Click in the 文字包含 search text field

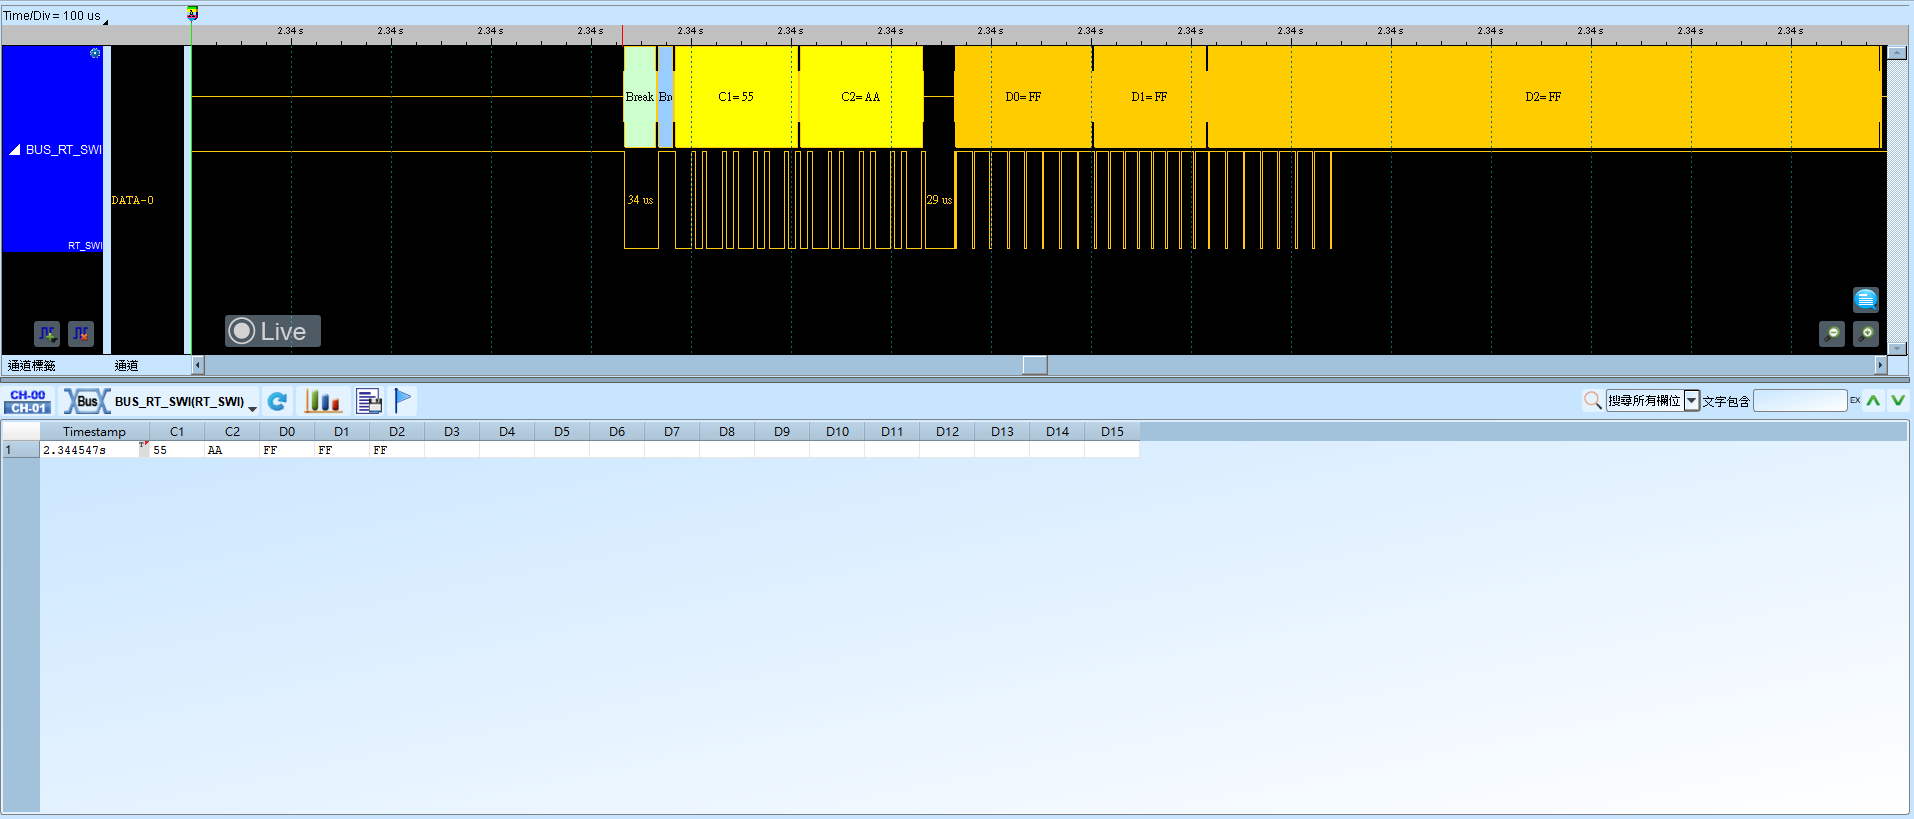1800,401
